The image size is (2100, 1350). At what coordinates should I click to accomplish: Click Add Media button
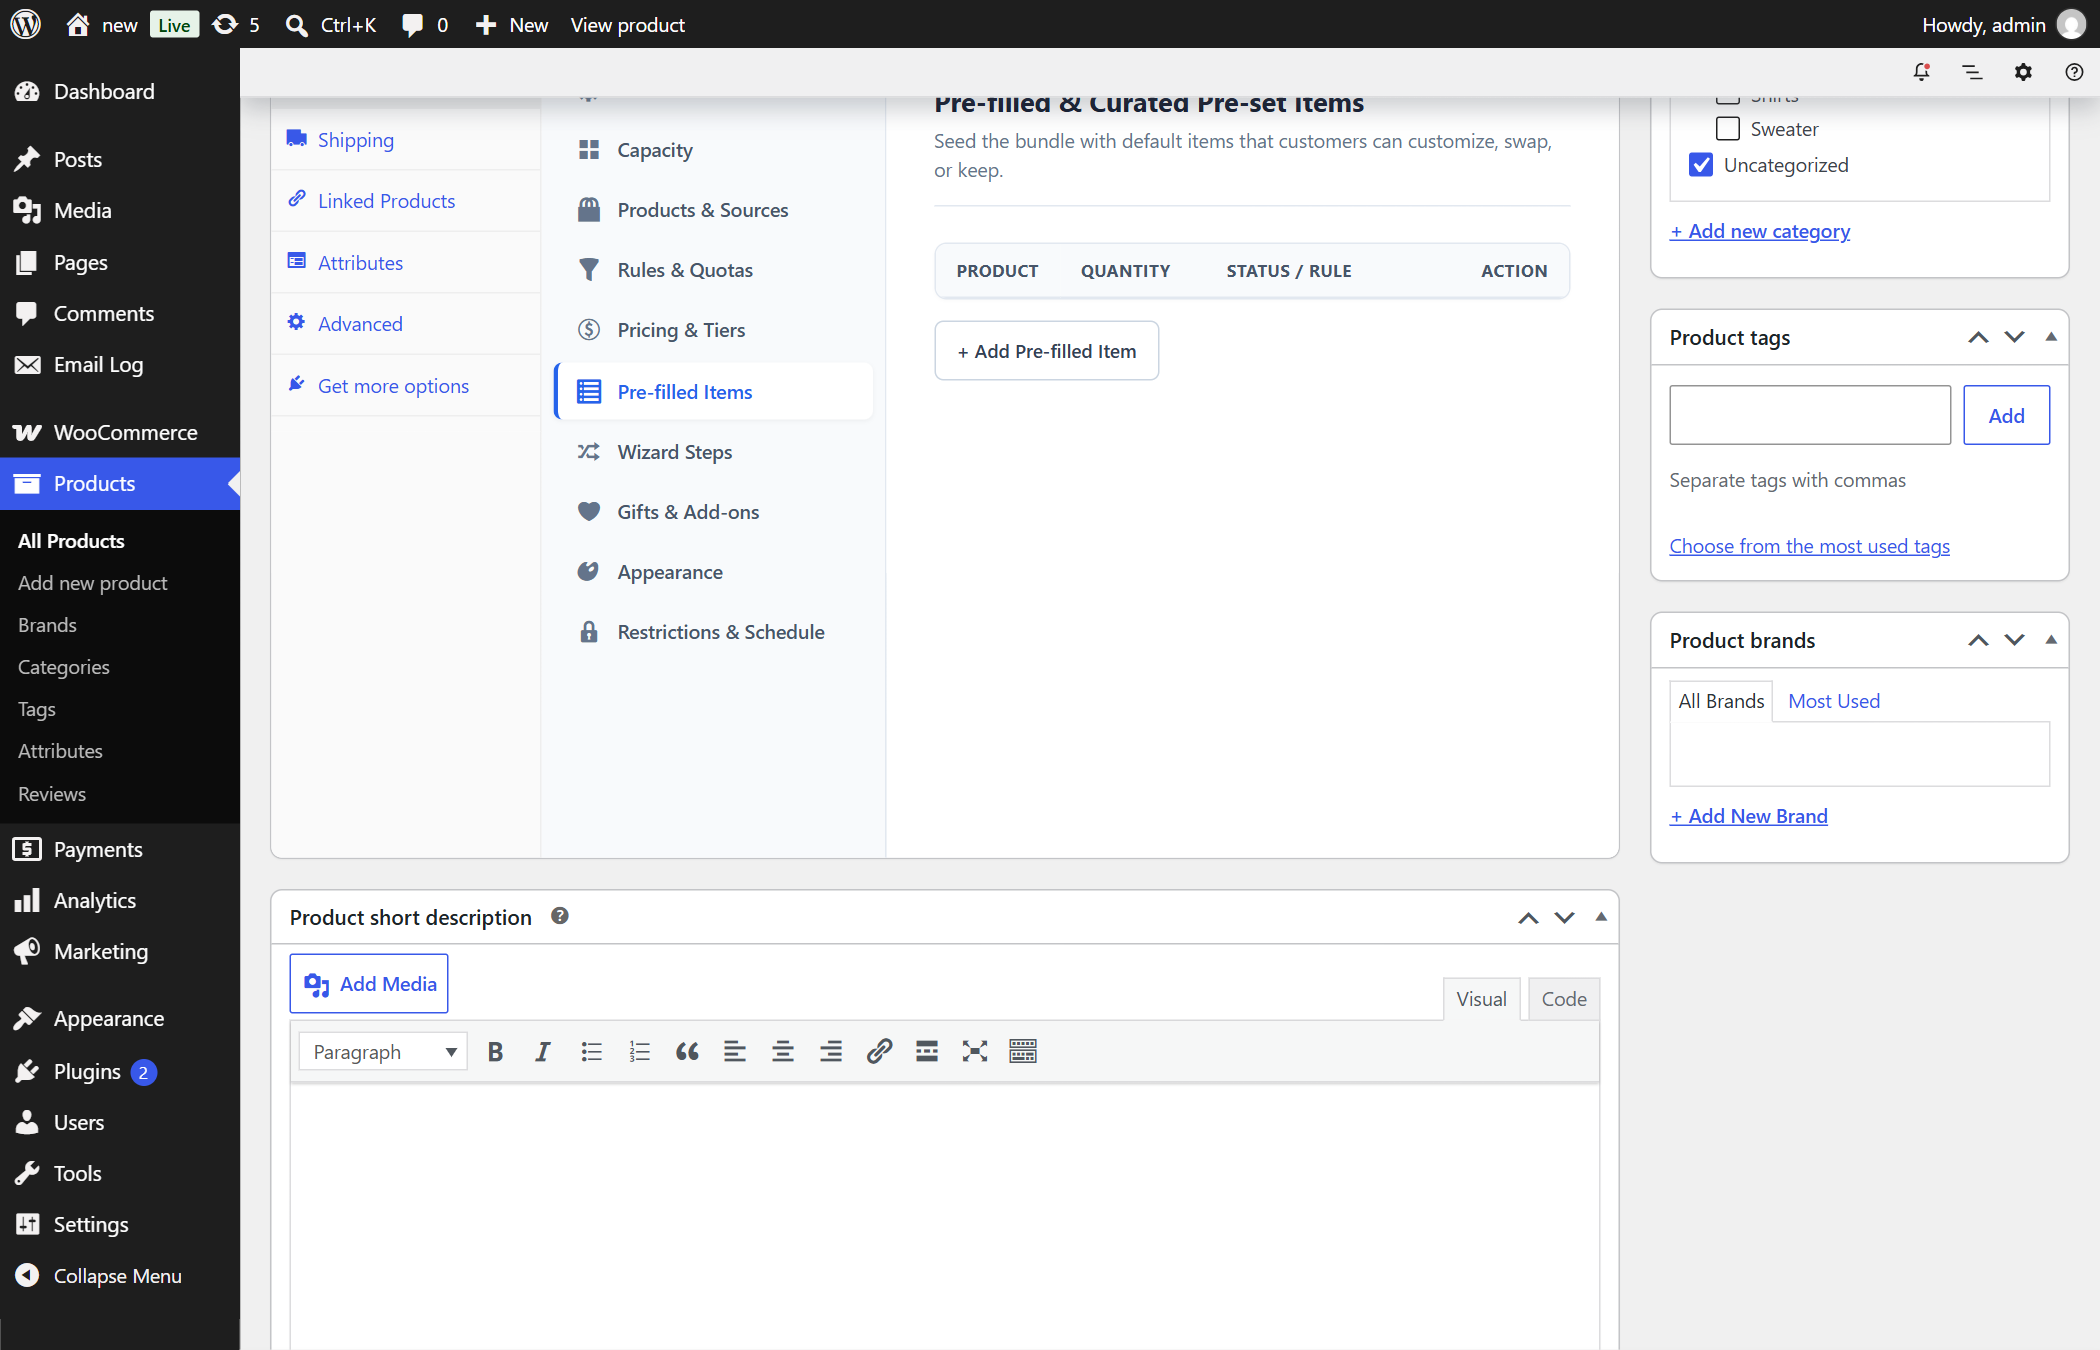(369, 984)
